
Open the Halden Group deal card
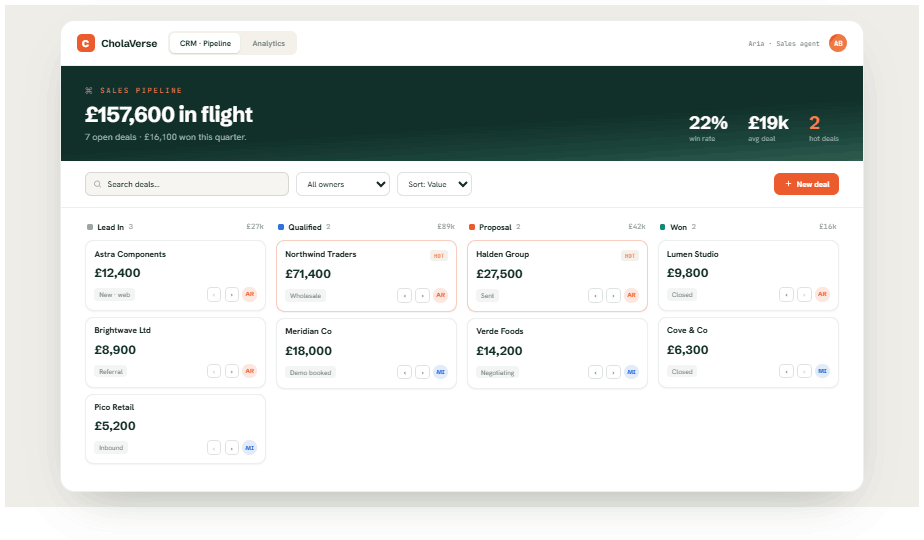[x=557, y=276]
